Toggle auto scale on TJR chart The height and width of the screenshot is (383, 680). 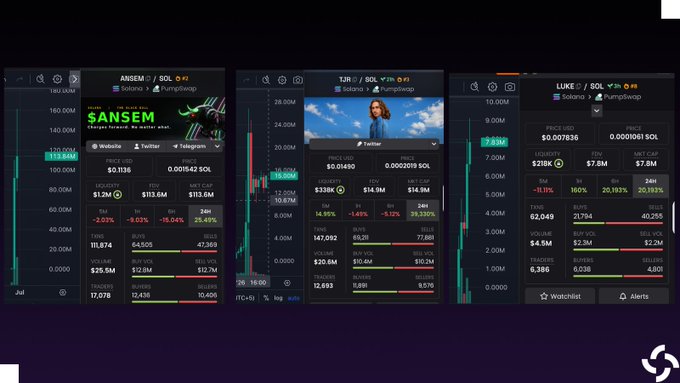(294, 298)
